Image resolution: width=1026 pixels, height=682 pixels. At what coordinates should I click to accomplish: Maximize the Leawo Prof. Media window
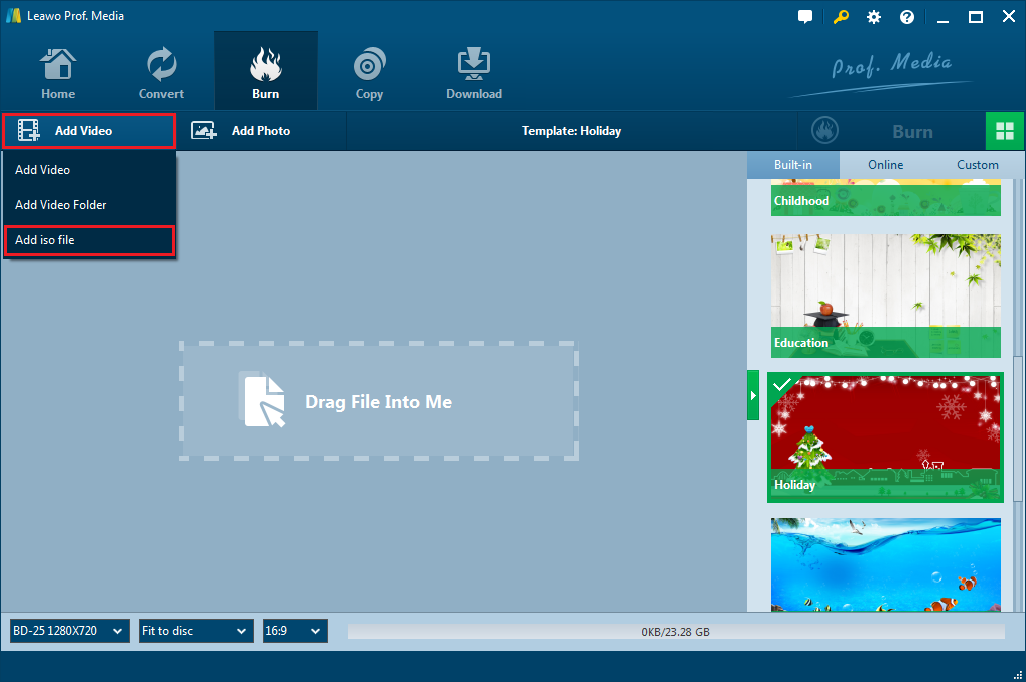[976, 17]
